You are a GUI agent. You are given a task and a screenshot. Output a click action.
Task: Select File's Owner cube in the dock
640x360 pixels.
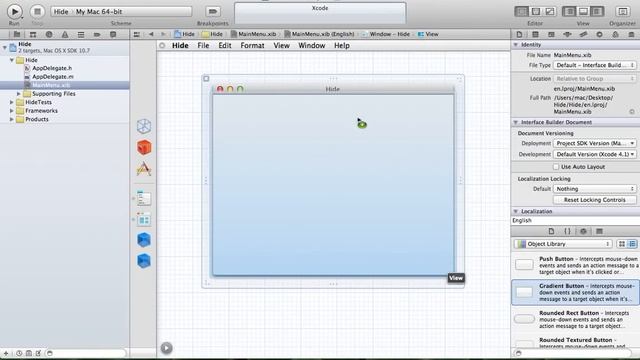point(144,126)
